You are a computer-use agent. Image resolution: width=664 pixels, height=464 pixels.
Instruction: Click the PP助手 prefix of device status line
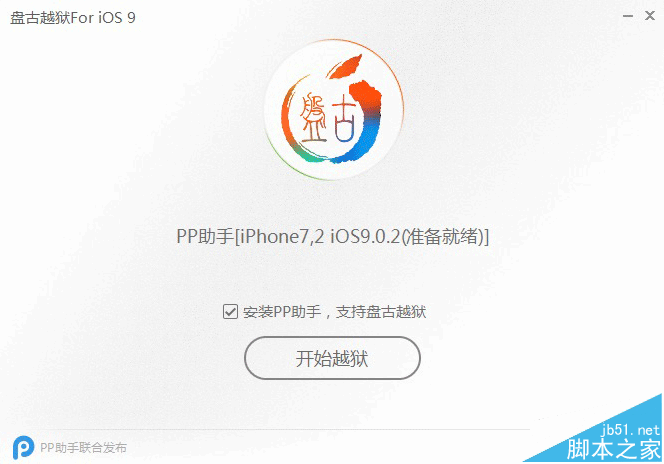click(205, 237)
